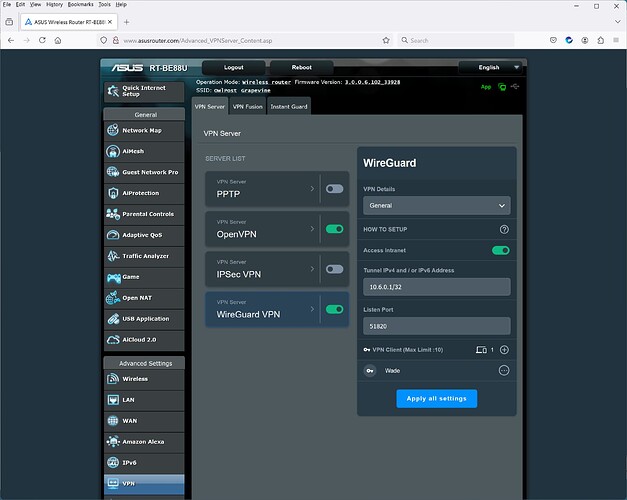Open the Game section
The height and width of the screenshot is (500, 627).
coord(144,277)
